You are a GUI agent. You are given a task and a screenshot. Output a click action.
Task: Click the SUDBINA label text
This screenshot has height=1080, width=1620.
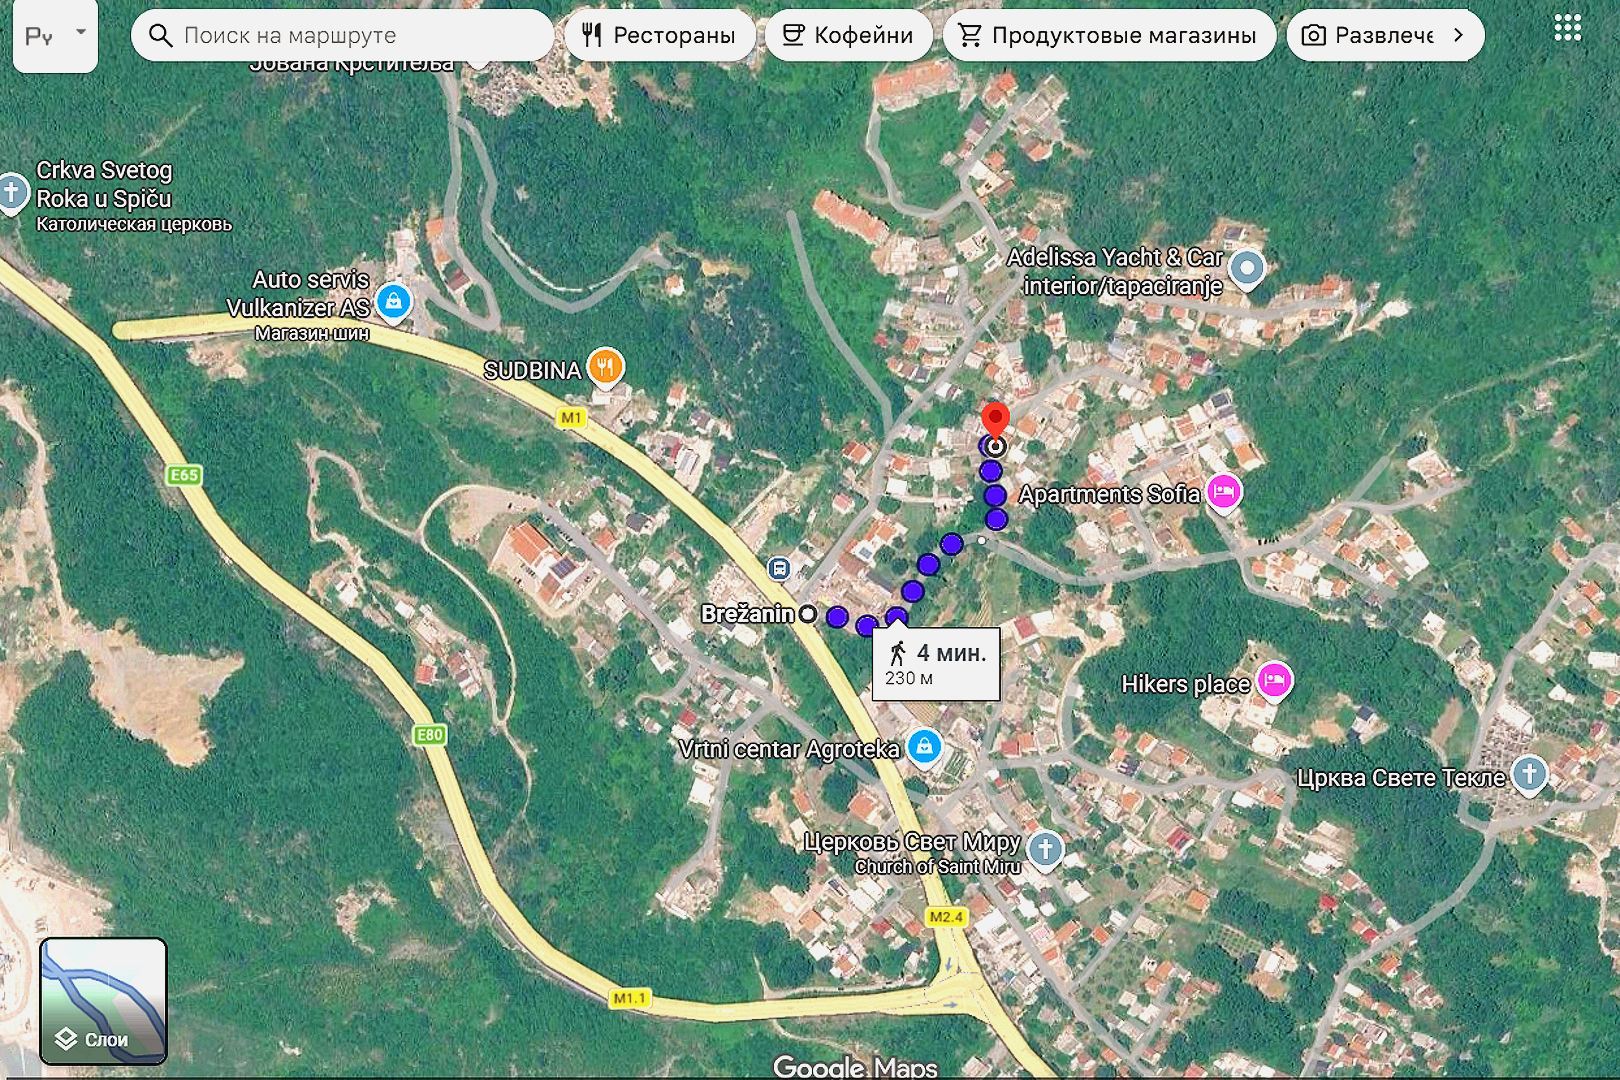click(532, 371)
